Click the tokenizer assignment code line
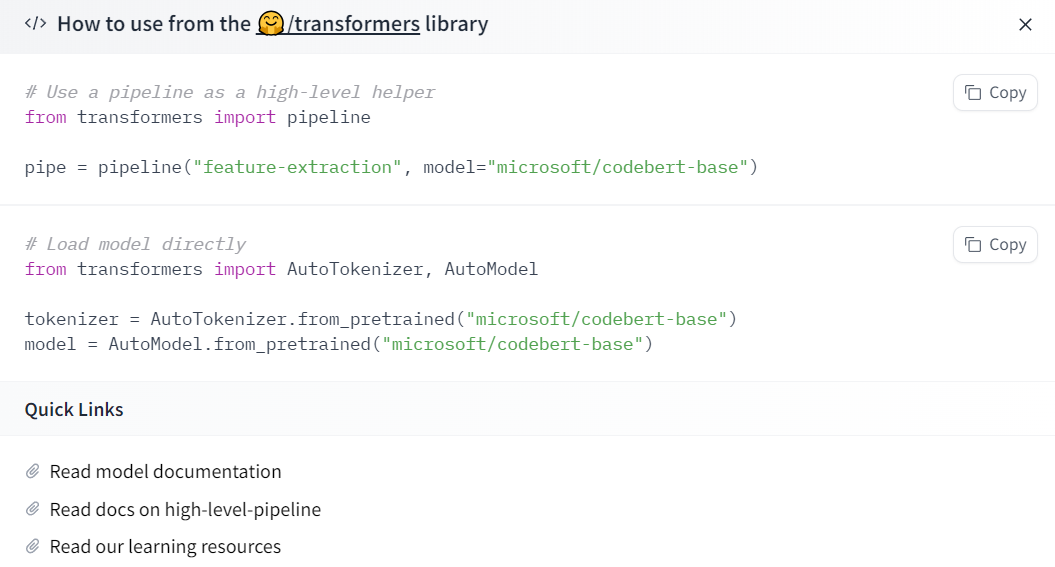Viewport: 1055px width, 567px height. click(x=380, y=319)
